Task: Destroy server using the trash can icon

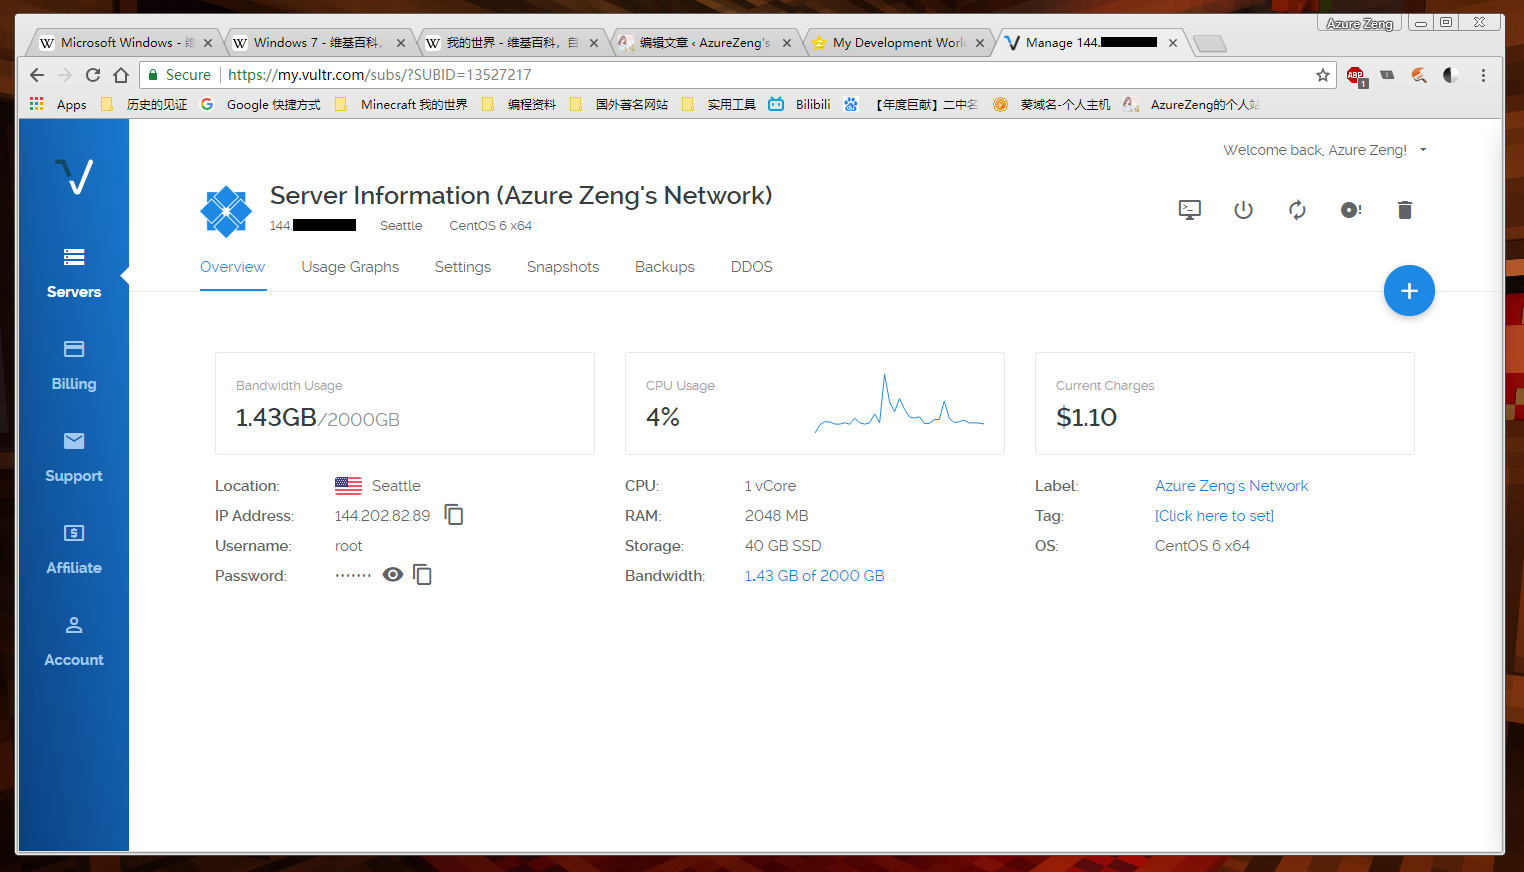Action: click(x=1405, y=210)
